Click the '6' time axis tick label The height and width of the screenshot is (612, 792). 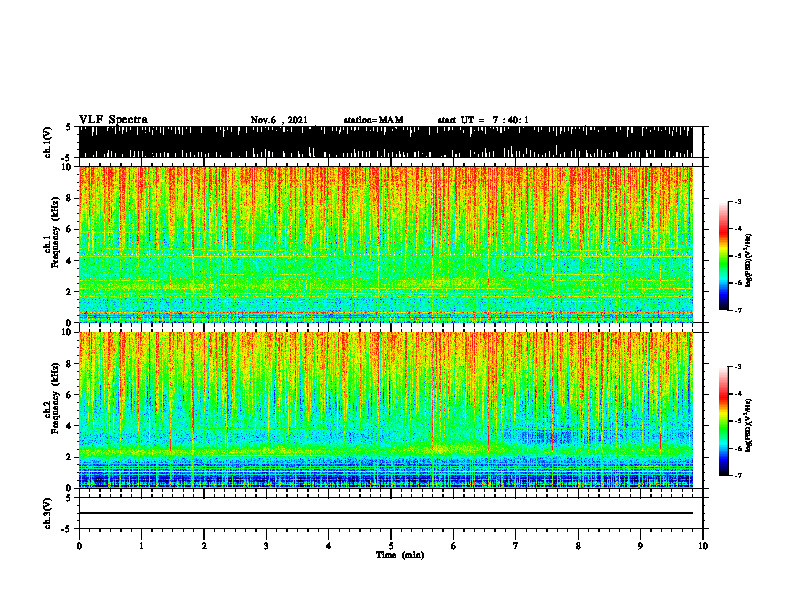(454, 546)
